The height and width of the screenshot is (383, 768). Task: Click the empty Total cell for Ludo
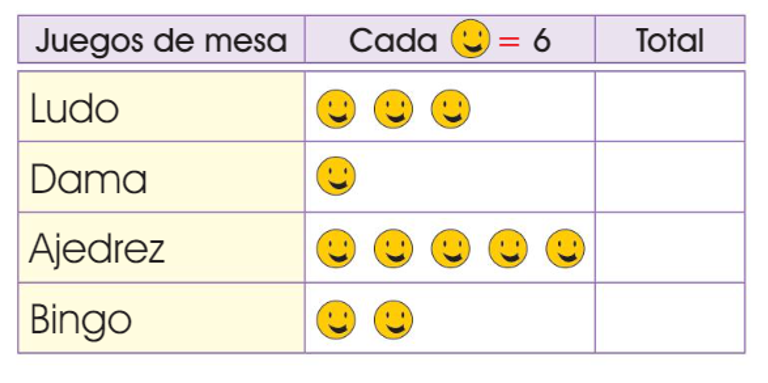click(x=670, y=106)
